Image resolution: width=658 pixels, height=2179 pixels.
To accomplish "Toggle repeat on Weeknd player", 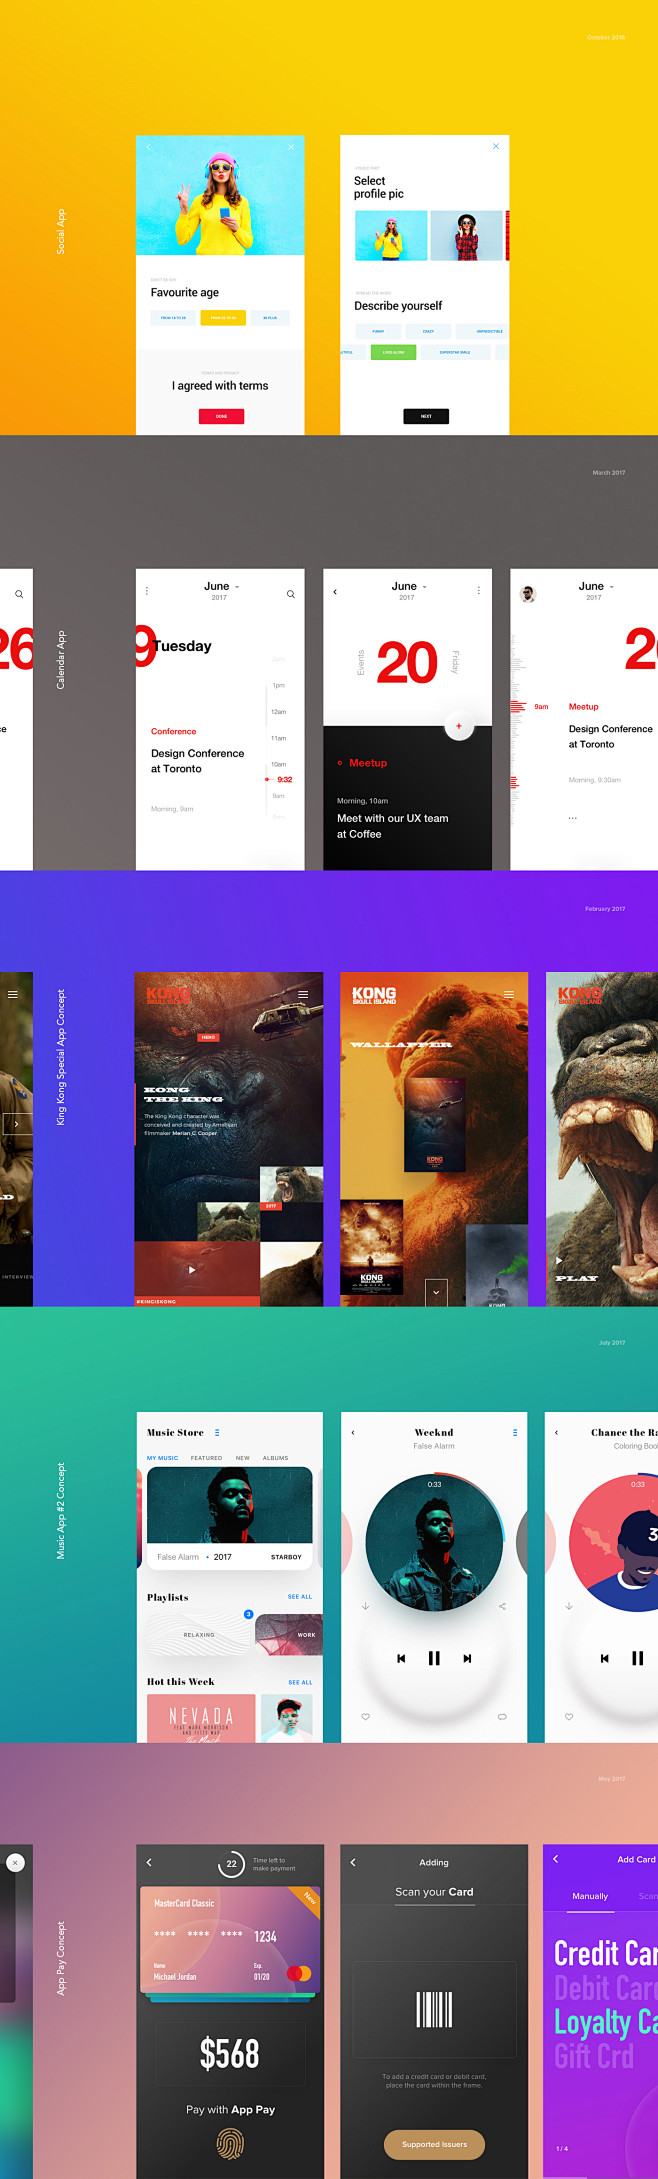I will point(502,1717).
